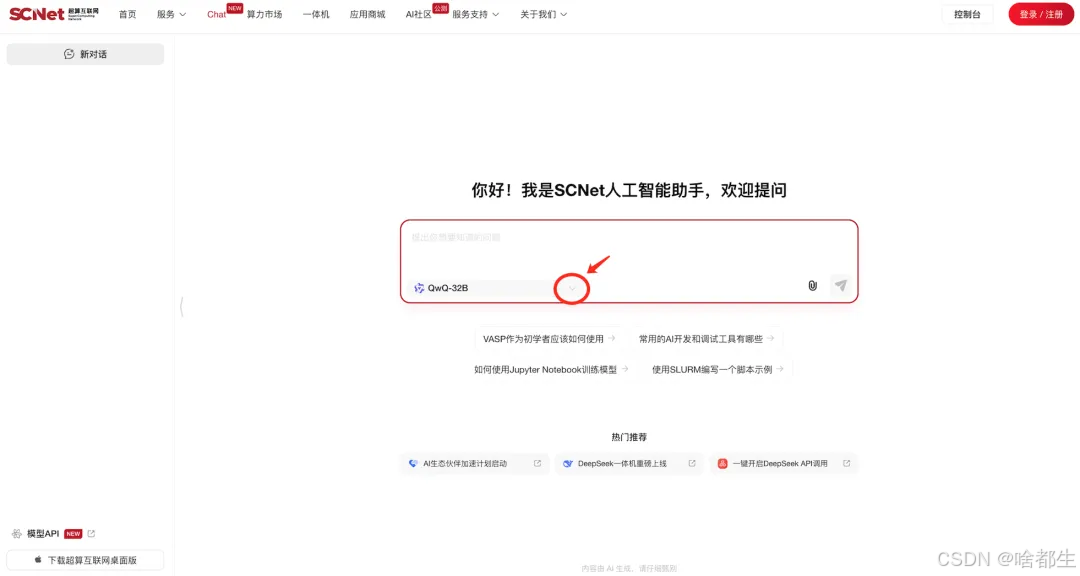Click the AI生态伙伴加速计划启动 heart icon
Image resolution: width=1080 pixels, height=576 pixels.
pos(413,464)
